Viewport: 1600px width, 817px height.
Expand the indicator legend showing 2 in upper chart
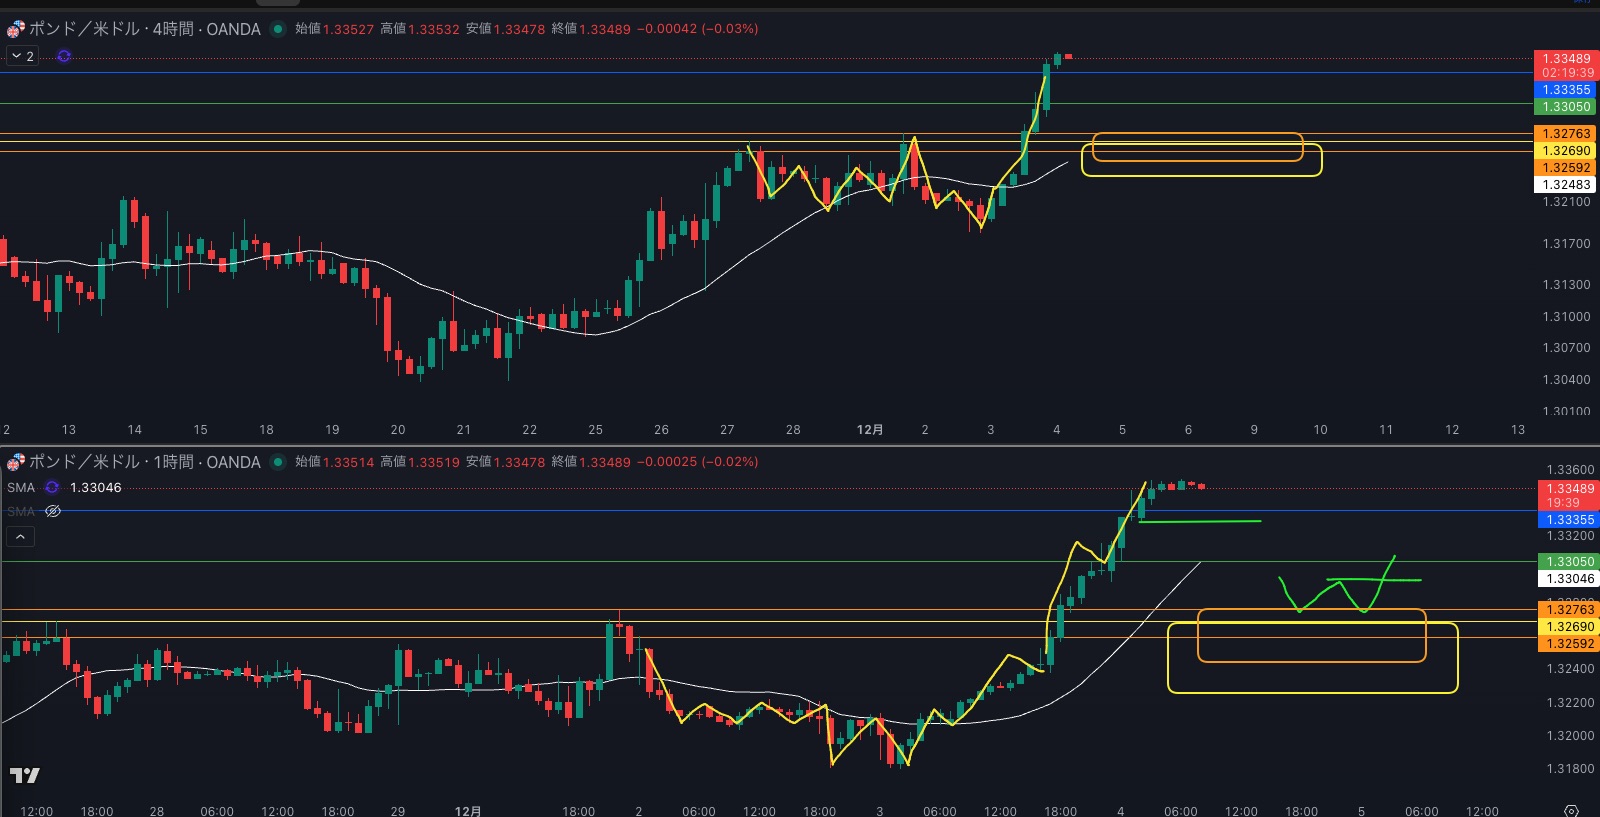click(22, 56)
